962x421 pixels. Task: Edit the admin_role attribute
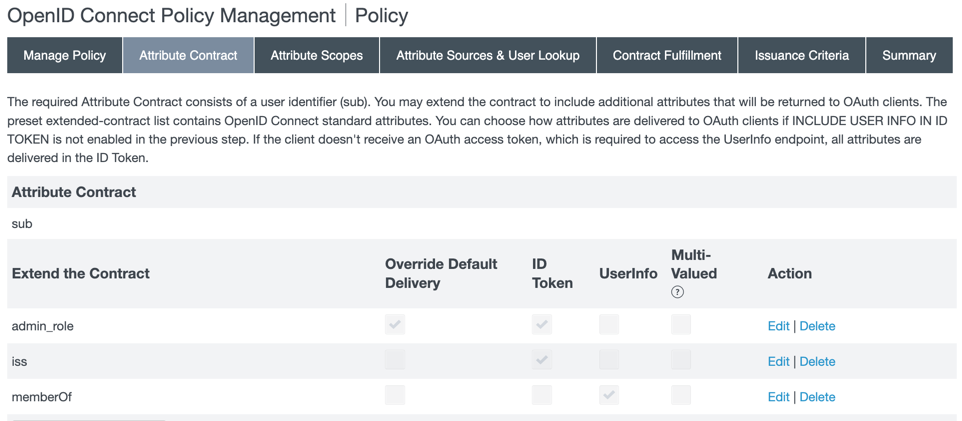[x=778, y=326]
